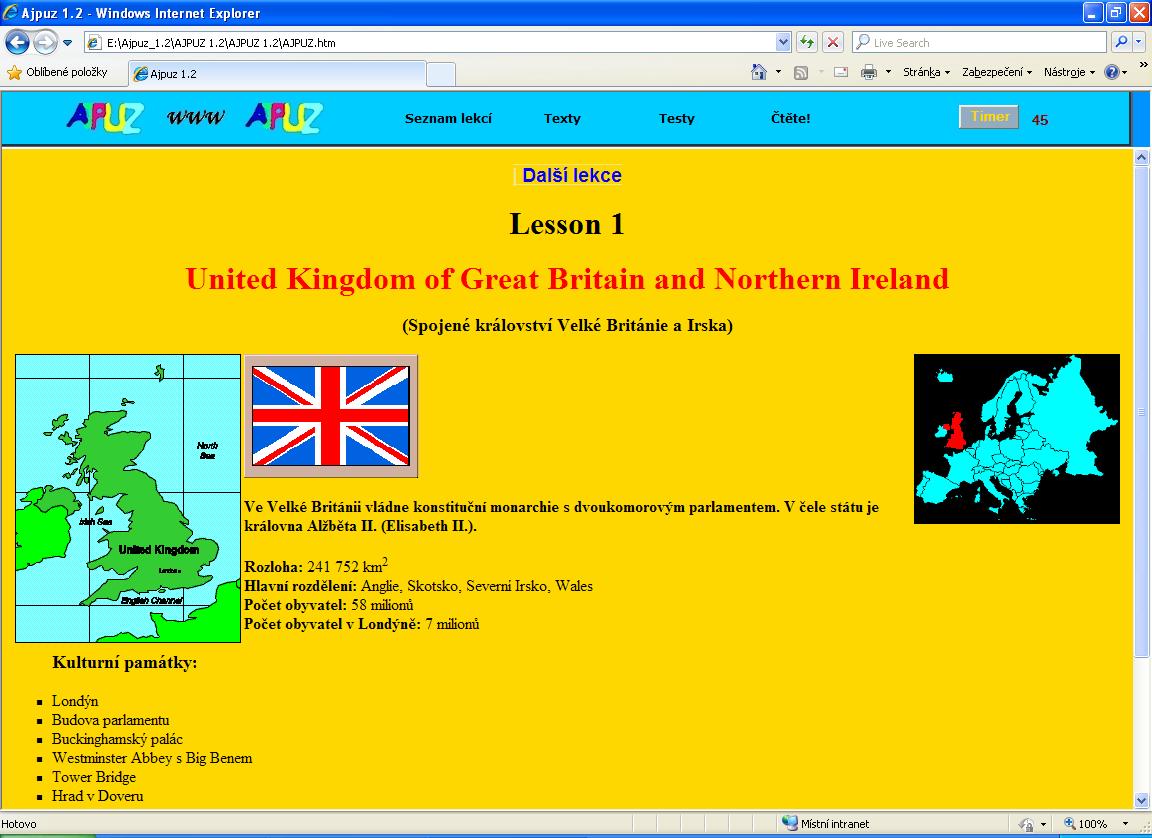Open the recent pages dropdown arrow
The image size is (1152, 838).
pyautogui.click(x=68, y=43)
